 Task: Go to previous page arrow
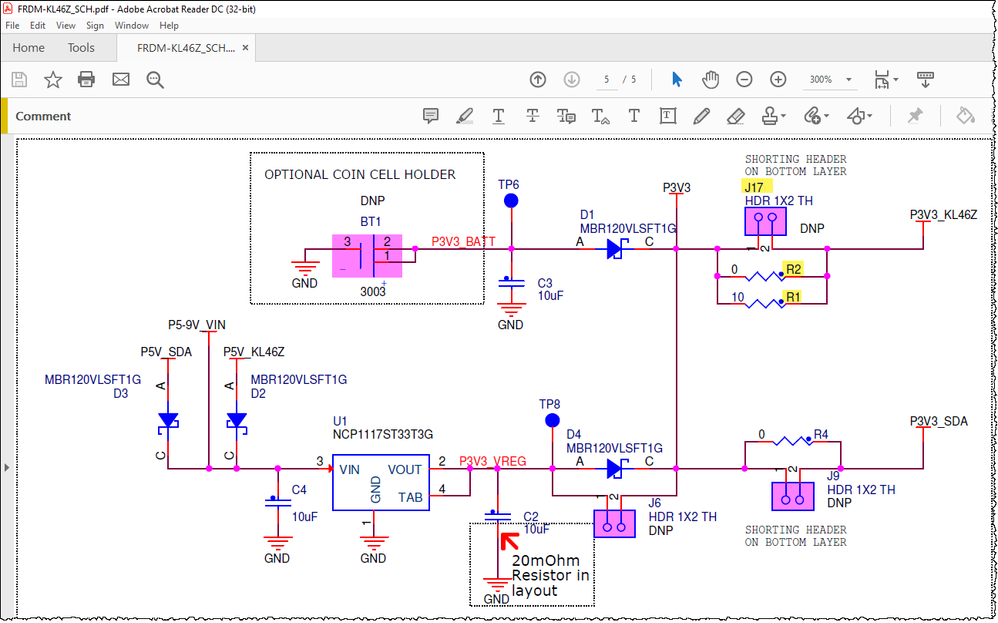538,80
